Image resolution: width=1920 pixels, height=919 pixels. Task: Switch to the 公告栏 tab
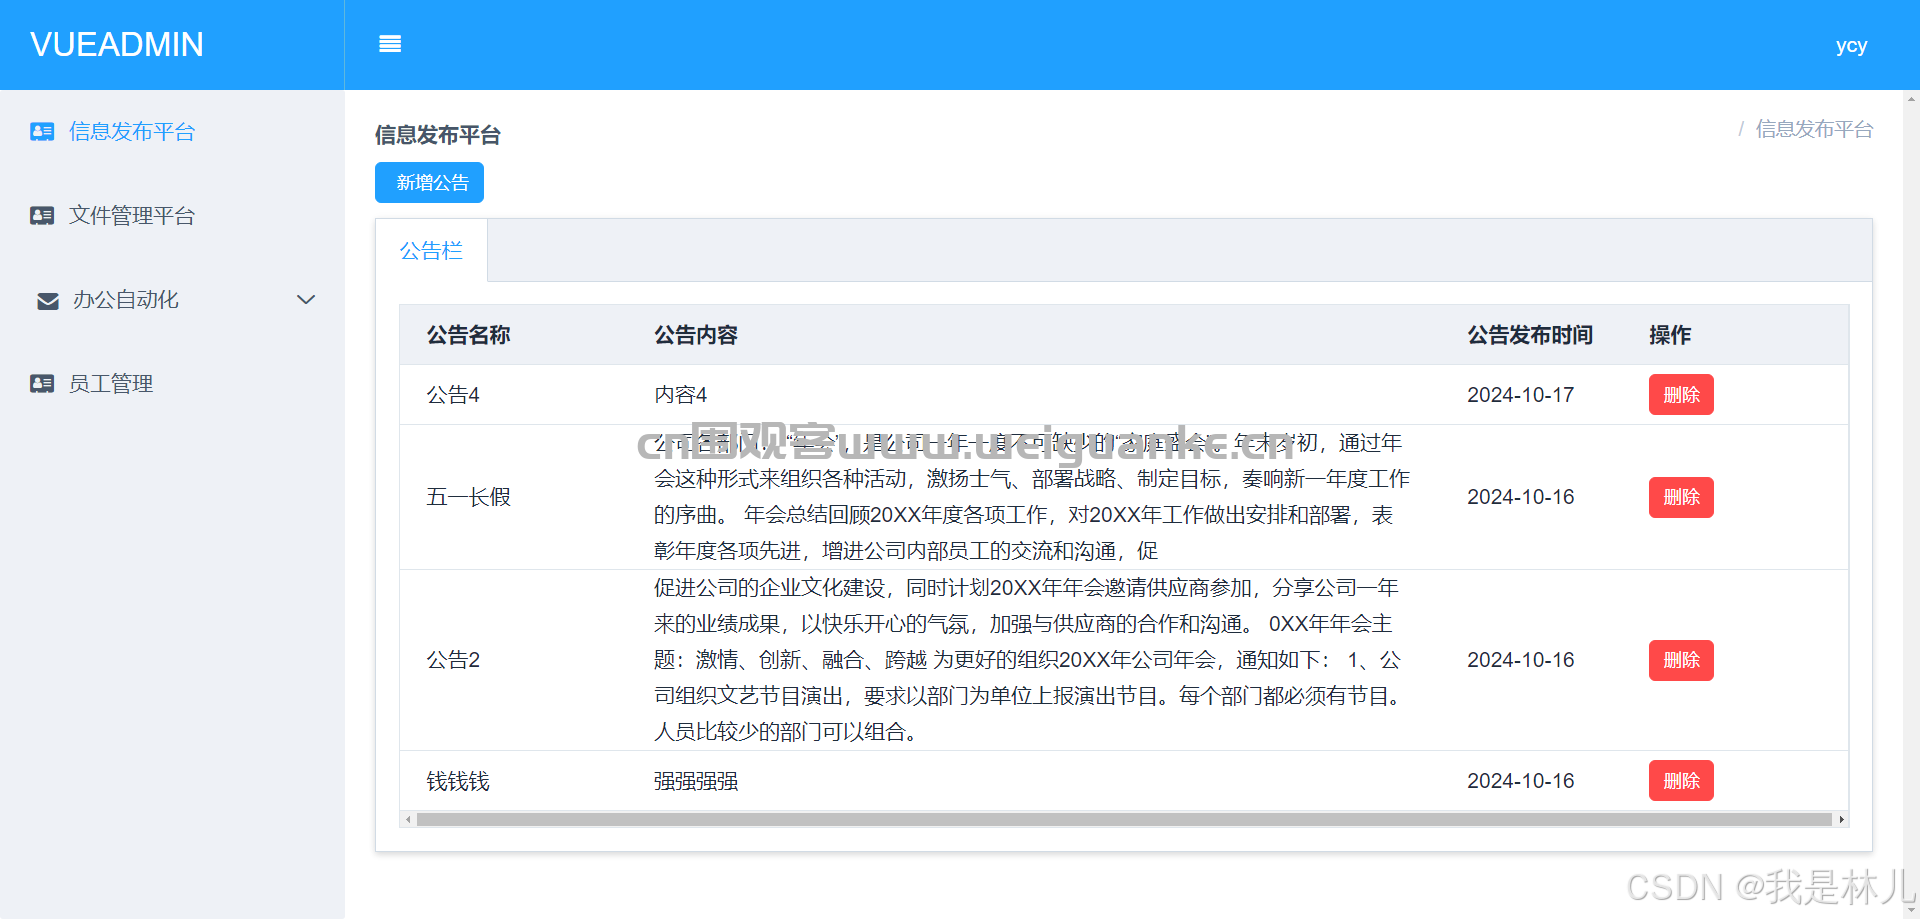coord(431,250)
